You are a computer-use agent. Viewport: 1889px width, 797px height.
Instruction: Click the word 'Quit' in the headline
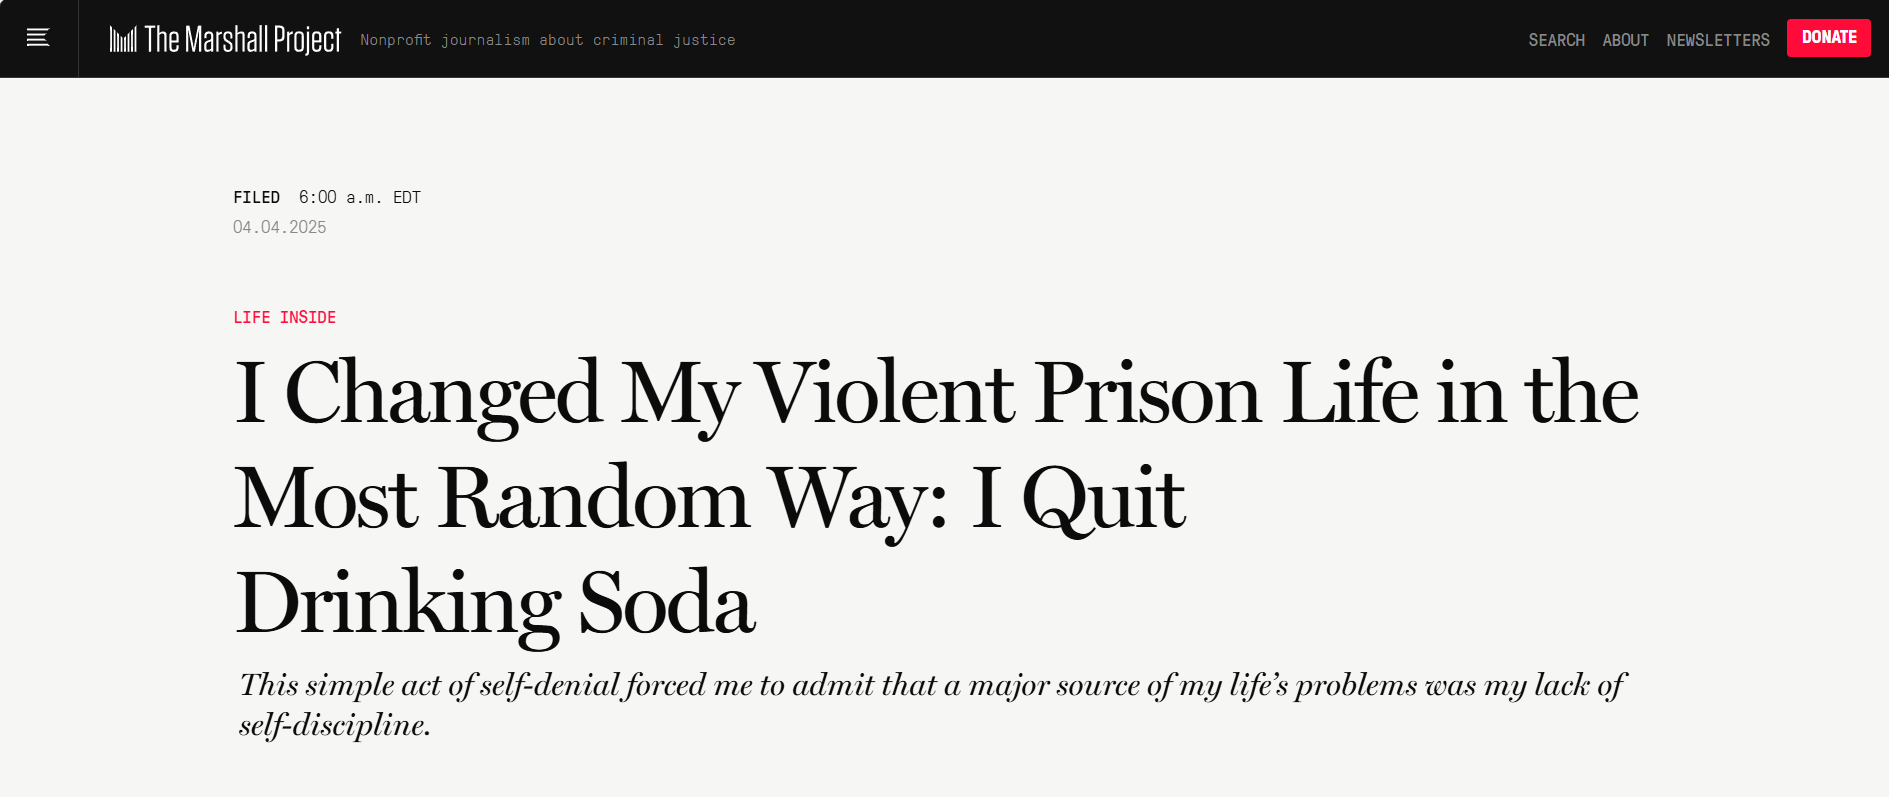[x=1103, y=499]
